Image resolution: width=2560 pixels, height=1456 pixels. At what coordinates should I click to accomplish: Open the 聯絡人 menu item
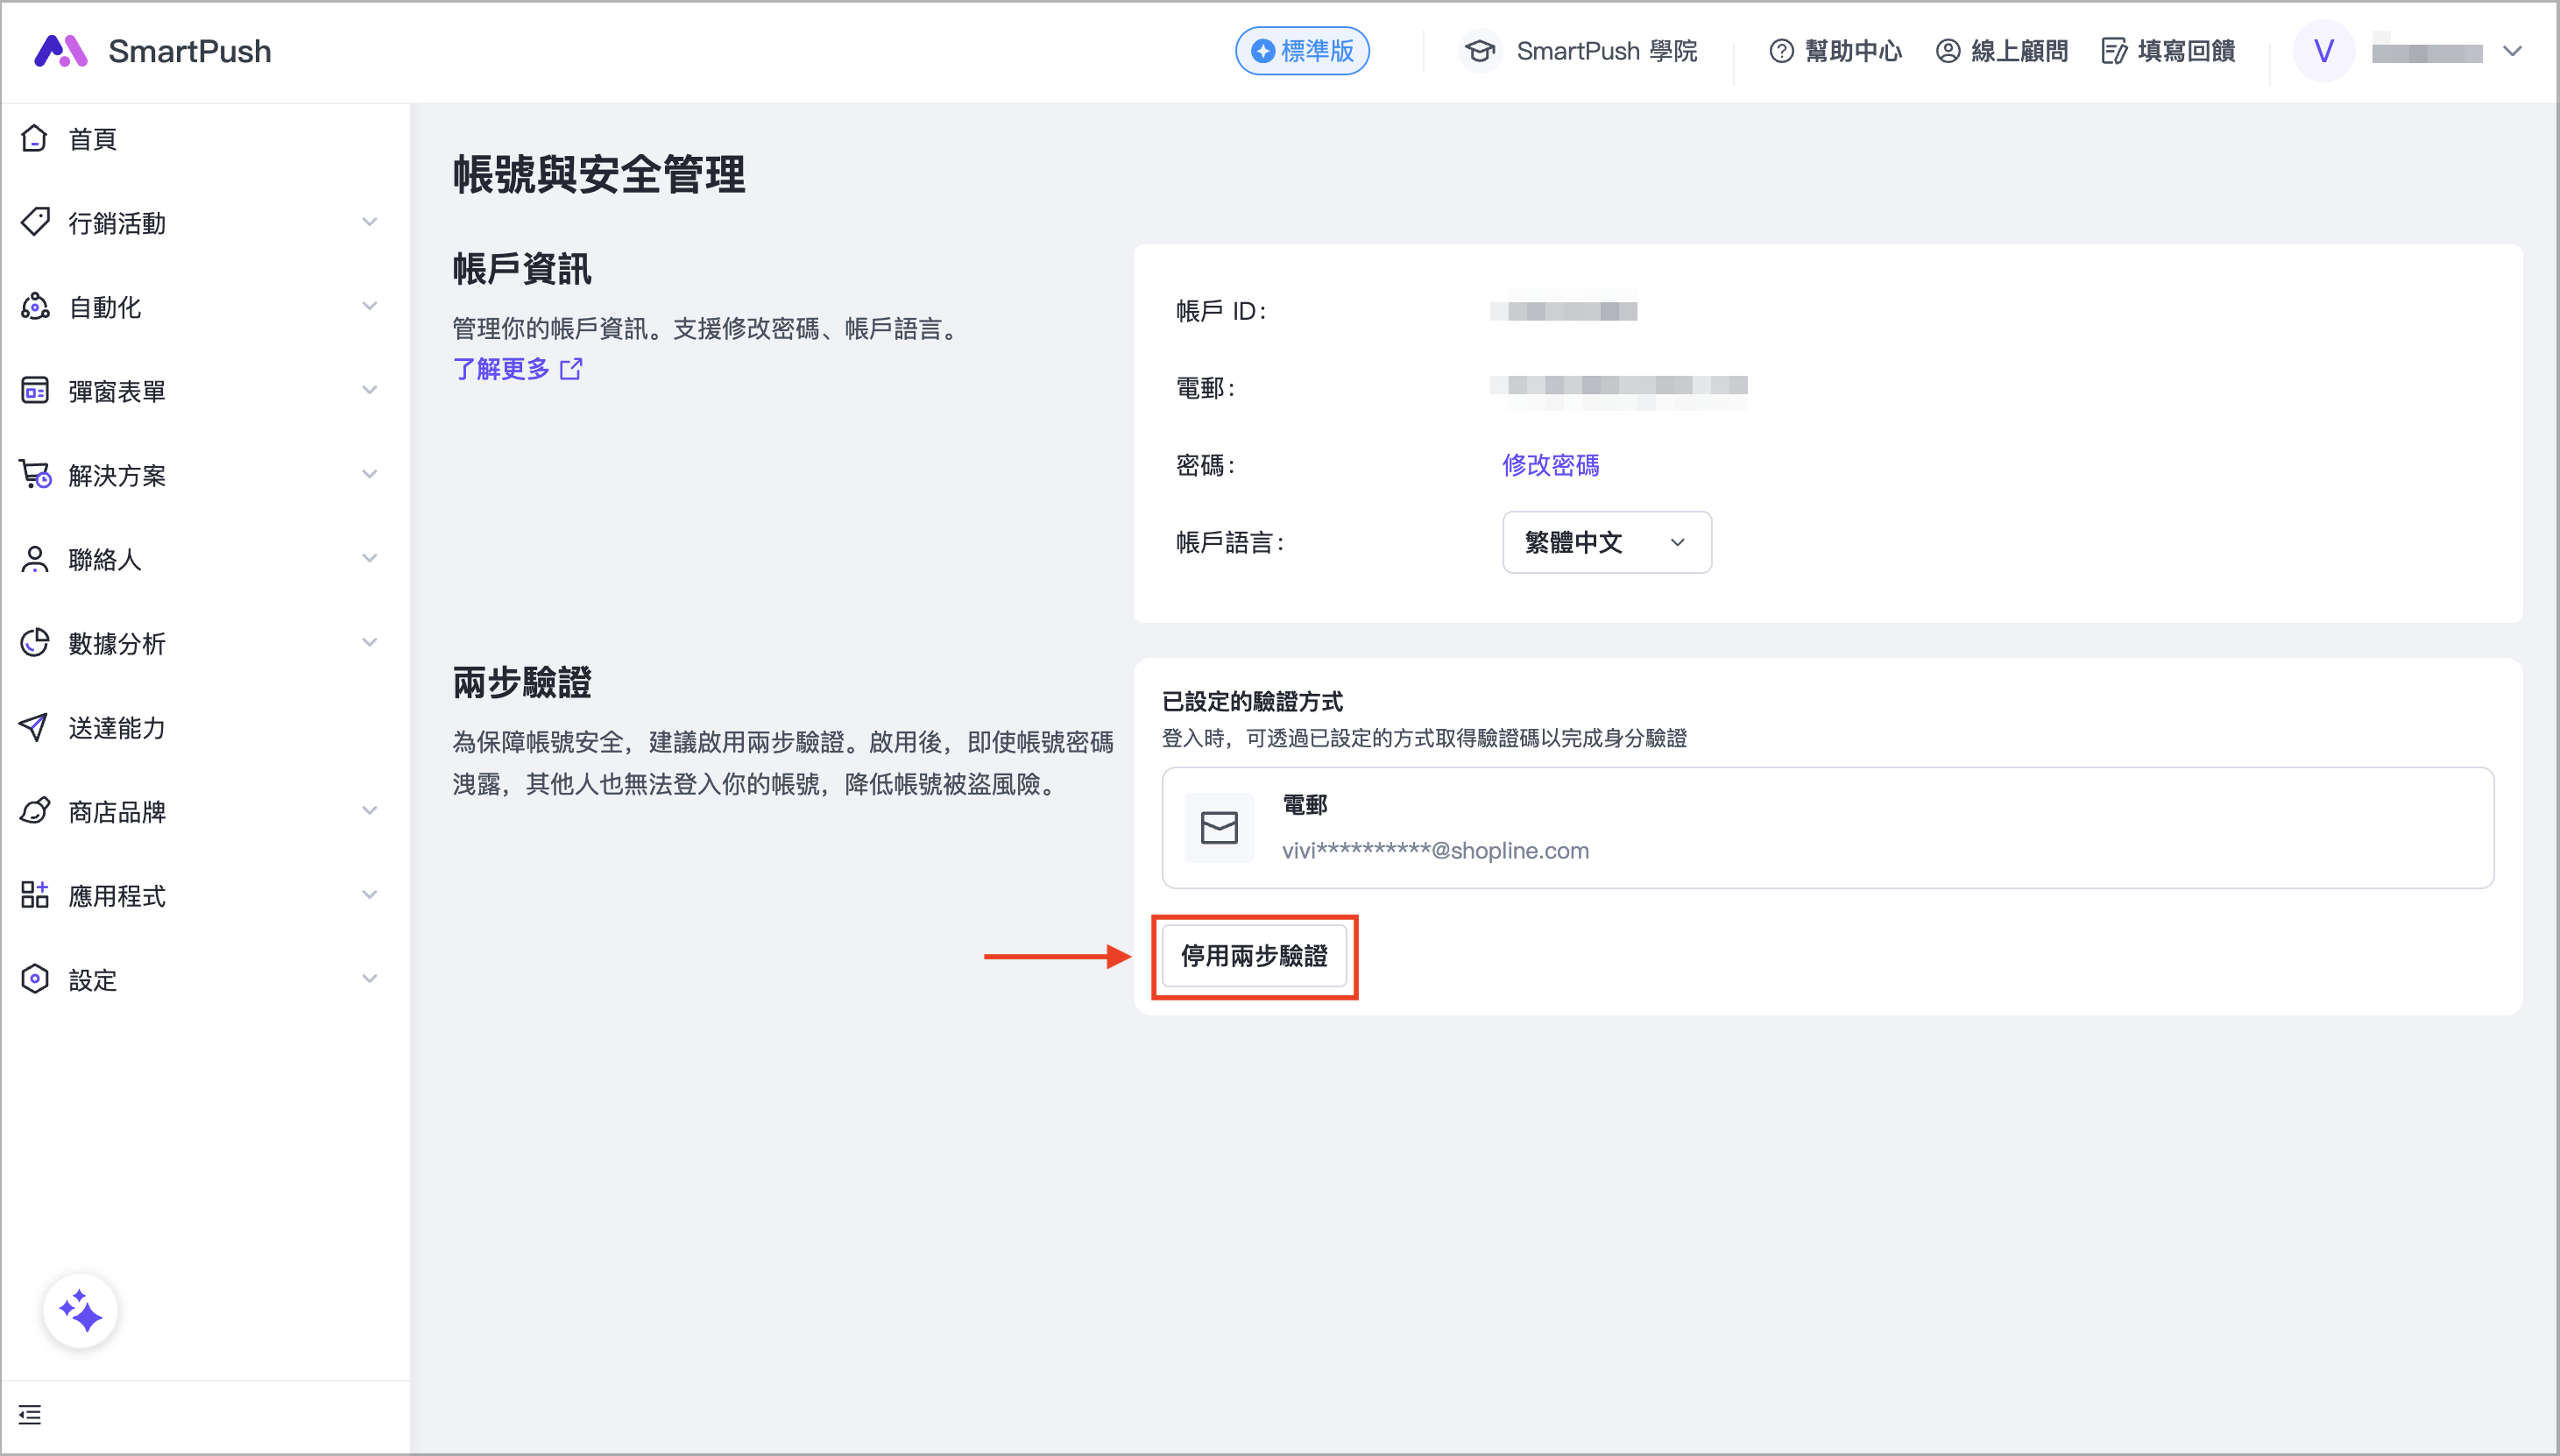click(x=105, y=559)
